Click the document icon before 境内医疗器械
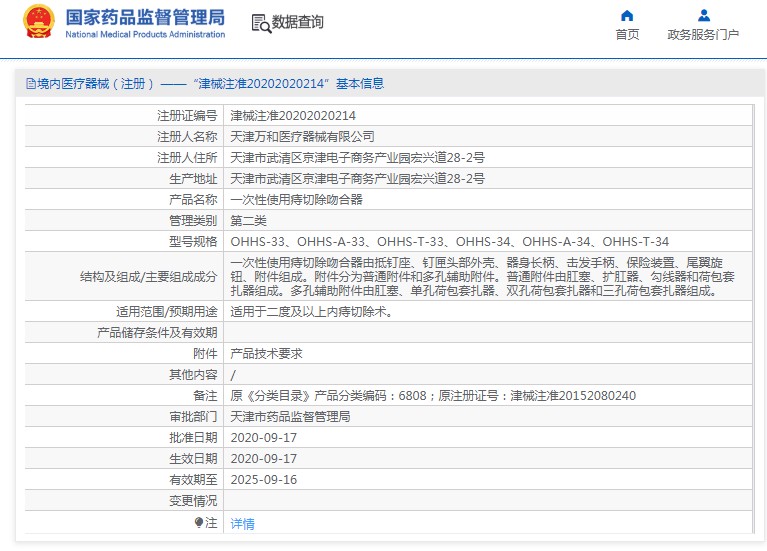This screenshot has width=767, height=551. (x=30, y=84)
